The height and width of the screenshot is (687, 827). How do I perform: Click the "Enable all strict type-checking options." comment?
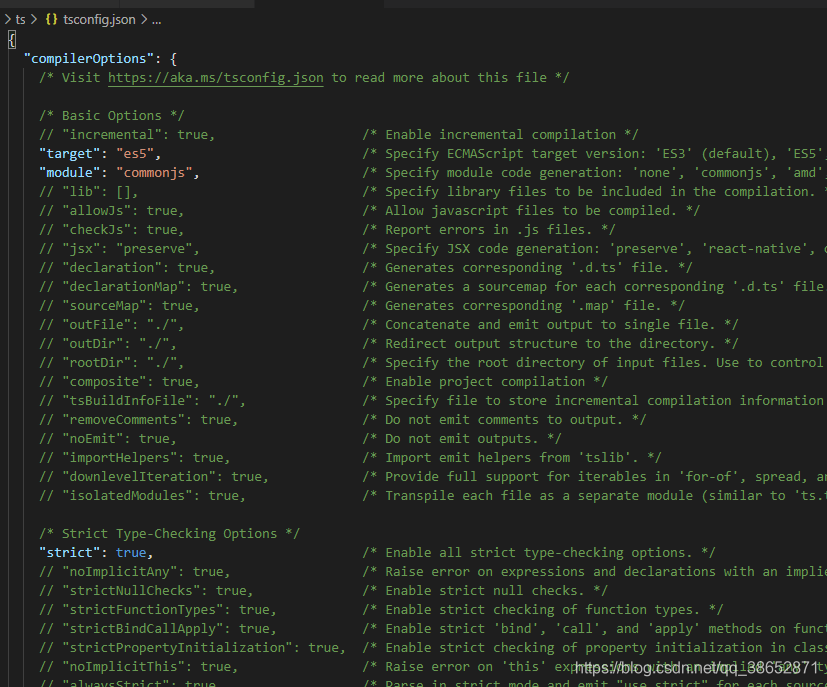tap(539, 552)
